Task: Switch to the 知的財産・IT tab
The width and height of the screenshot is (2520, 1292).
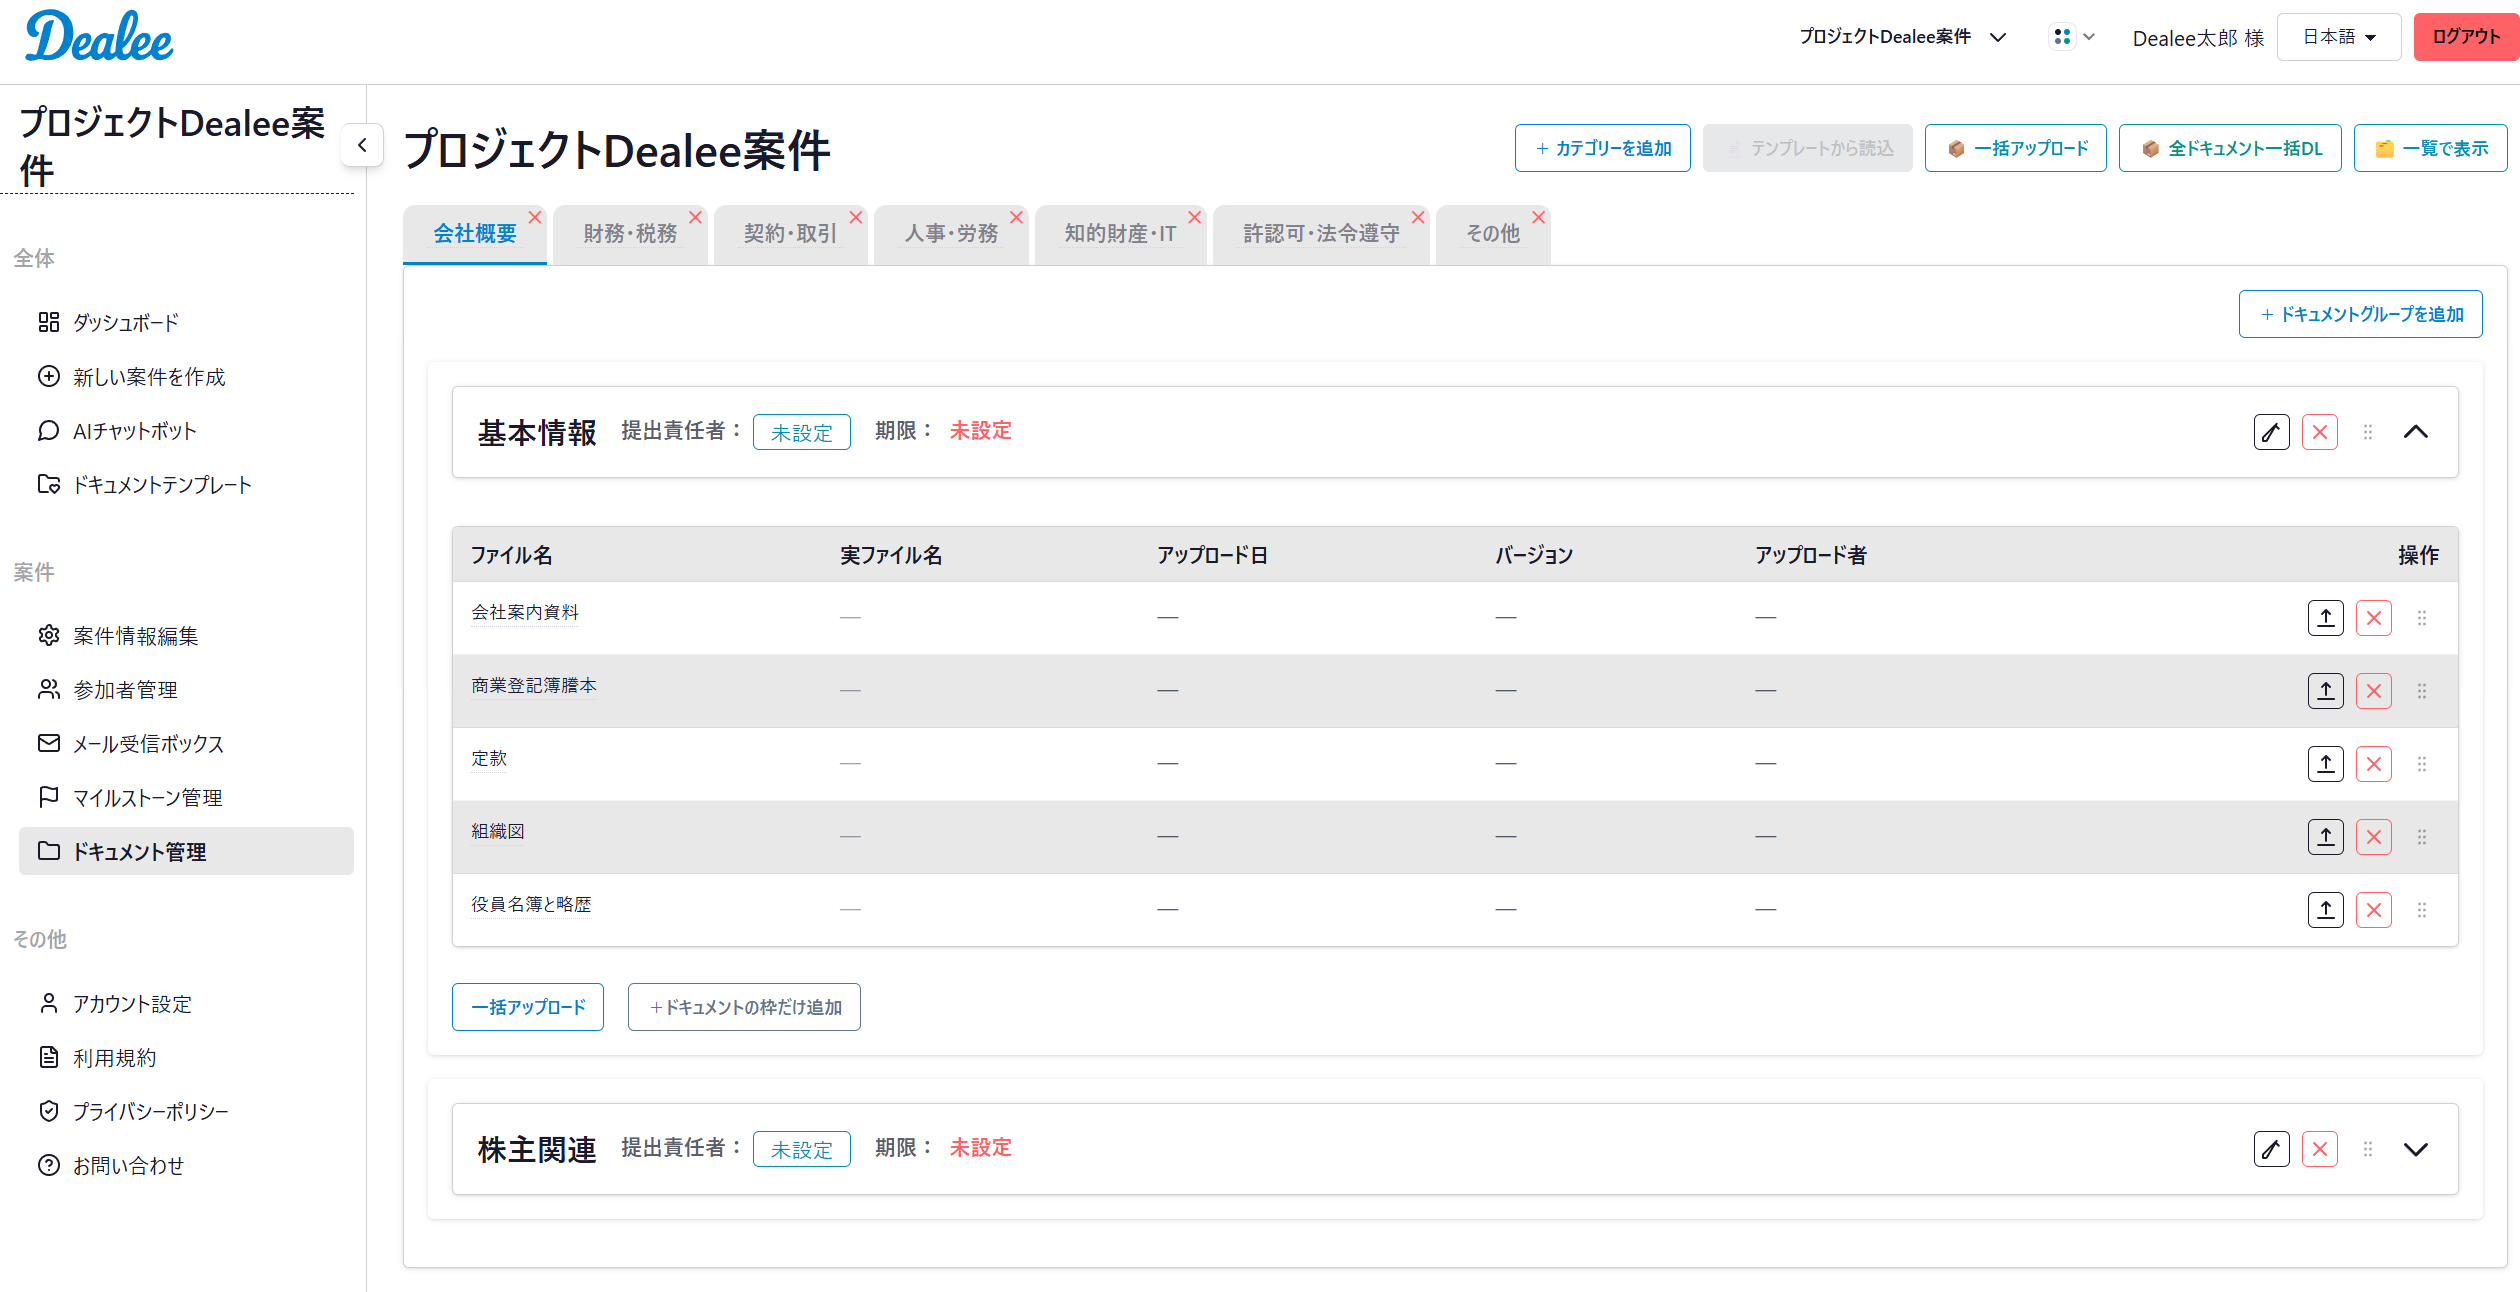Action: click(1120, 234)
